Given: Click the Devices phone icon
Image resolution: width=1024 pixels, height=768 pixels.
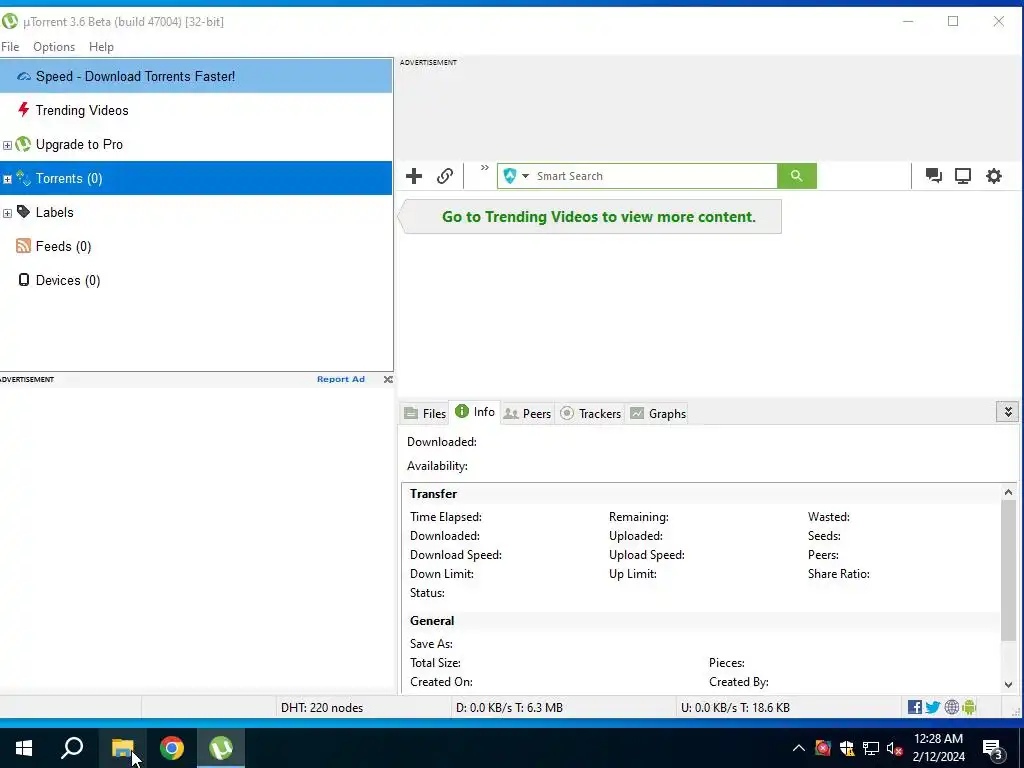Looking at the screenshot, I should (24, 280).
